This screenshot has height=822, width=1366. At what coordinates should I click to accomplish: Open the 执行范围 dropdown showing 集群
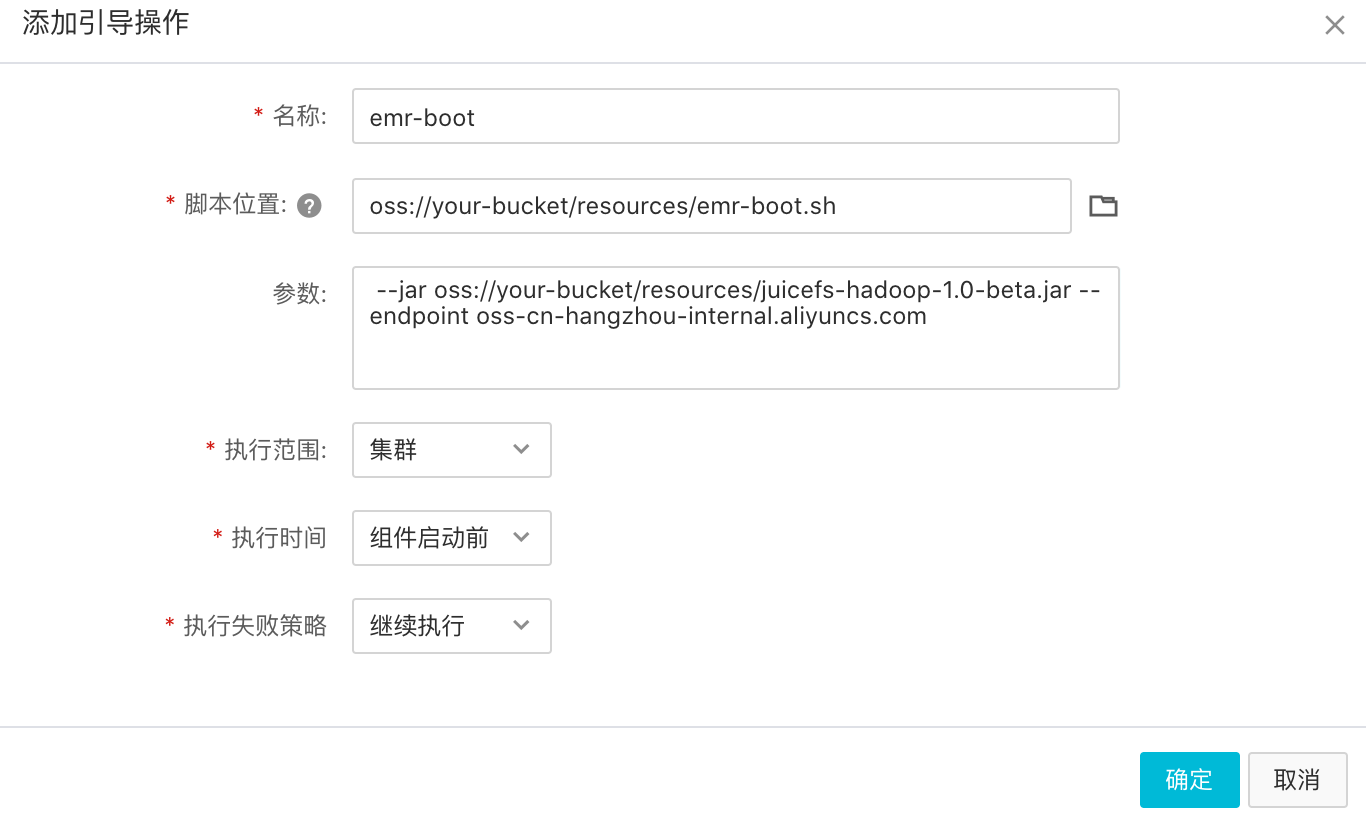click(451, 450)
